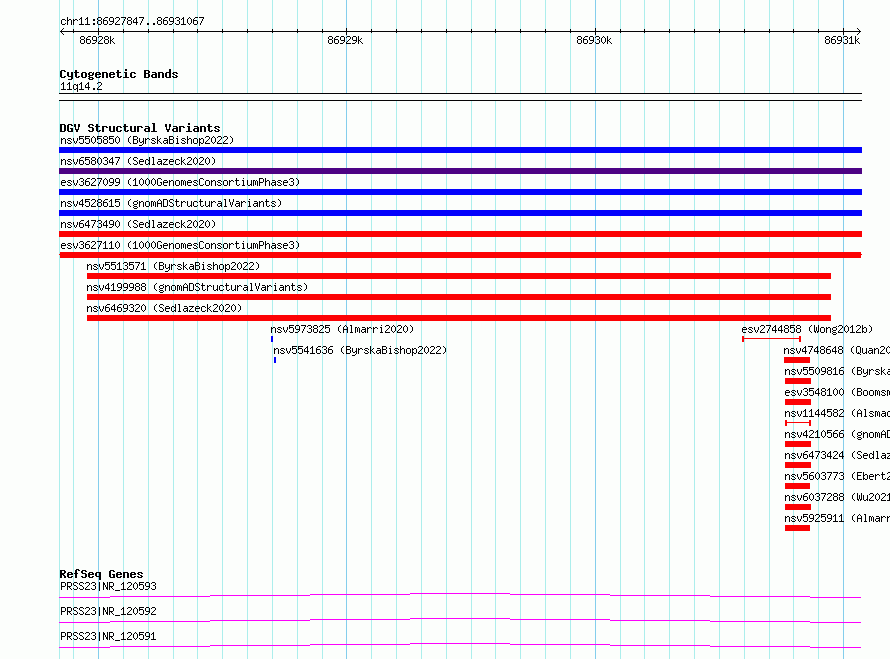Click the red bar under nsv4199988
The width and height of the screenshot is (890, 659).
pos(459,297)
